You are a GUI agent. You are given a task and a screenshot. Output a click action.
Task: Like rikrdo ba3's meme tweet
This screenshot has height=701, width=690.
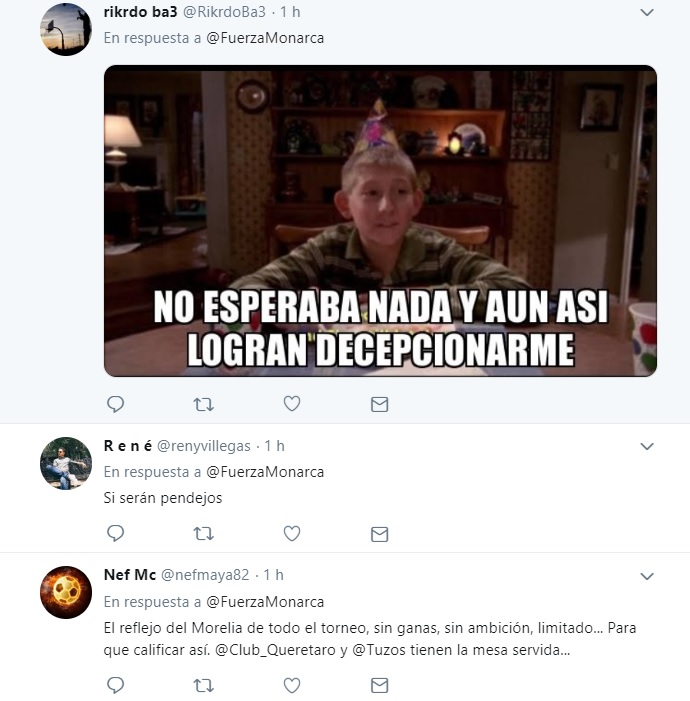pyautogui.click(x=292, y=404)
